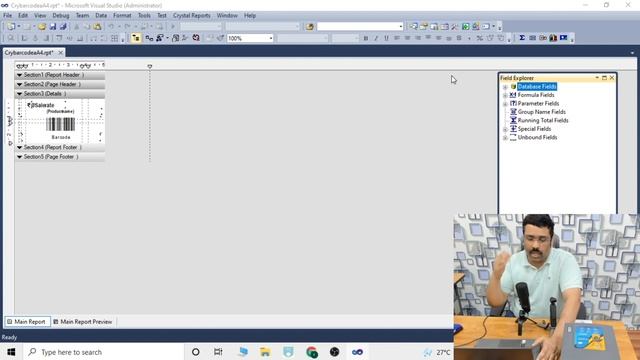Click the Windows Start button
Viewport: 640px width, 360px height.
coord(11,352)
